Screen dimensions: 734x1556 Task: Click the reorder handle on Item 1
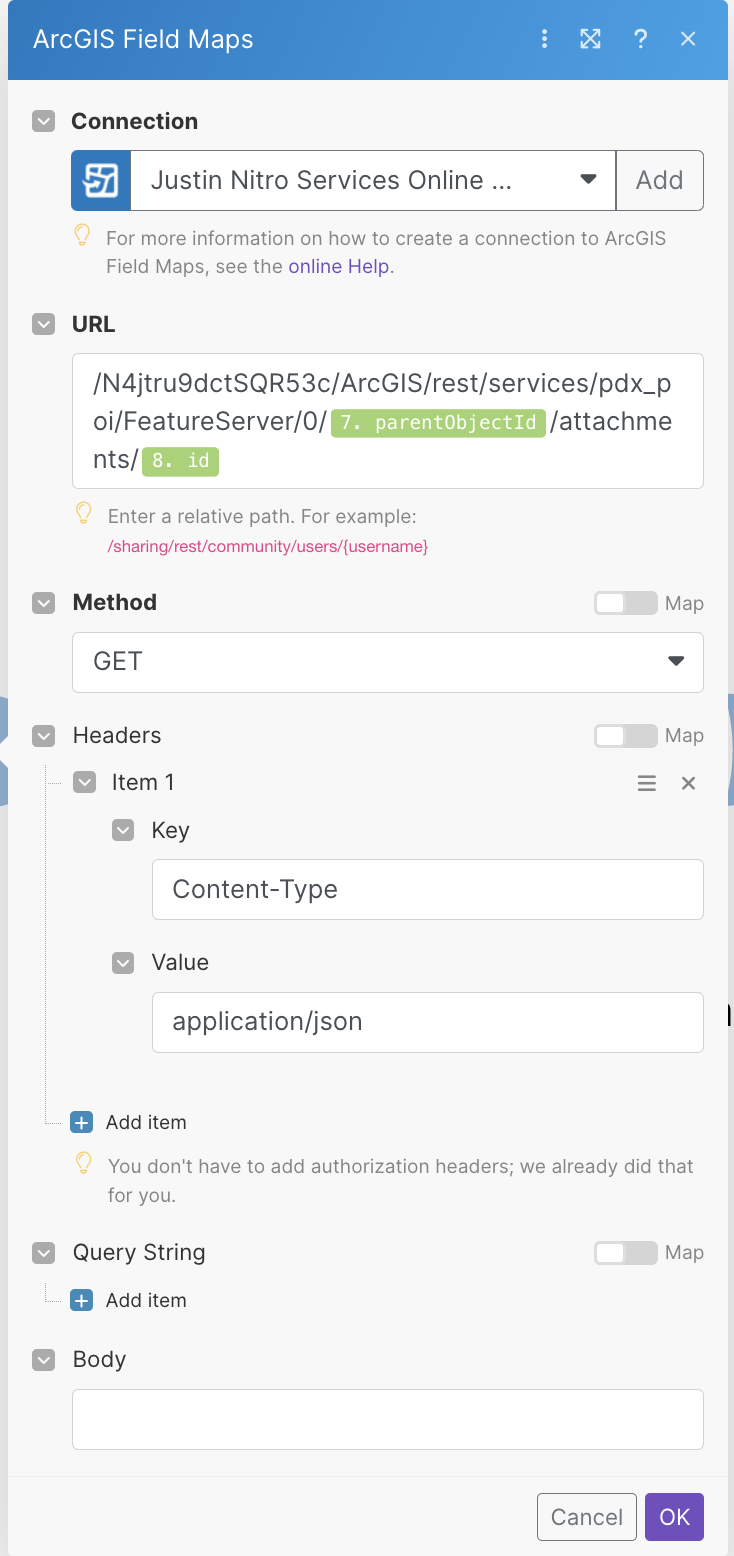[646, 783]
